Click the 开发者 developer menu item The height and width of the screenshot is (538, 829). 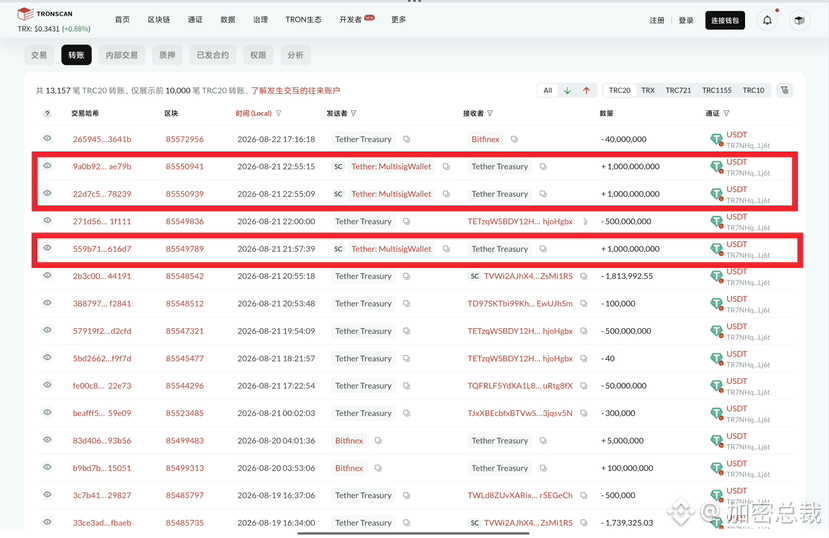click(351, 20)
